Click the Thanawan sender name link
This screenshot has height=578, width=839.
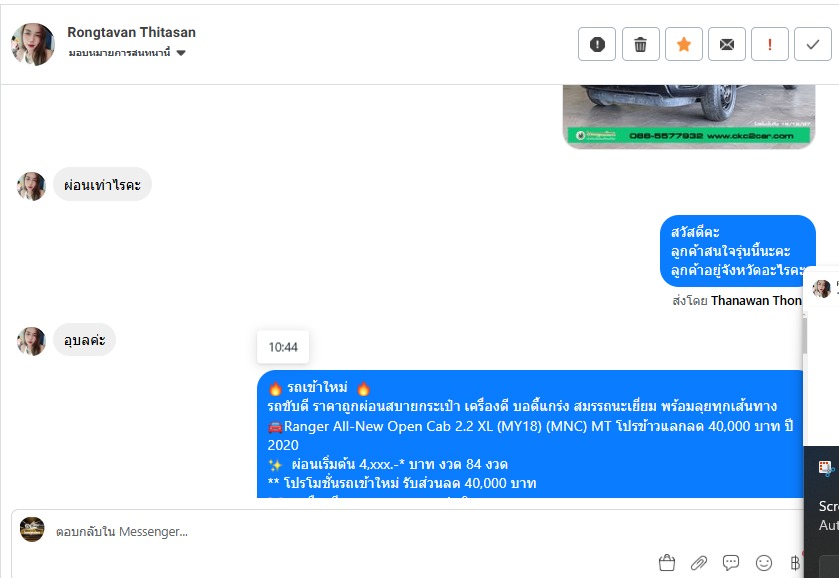point(756,301)
